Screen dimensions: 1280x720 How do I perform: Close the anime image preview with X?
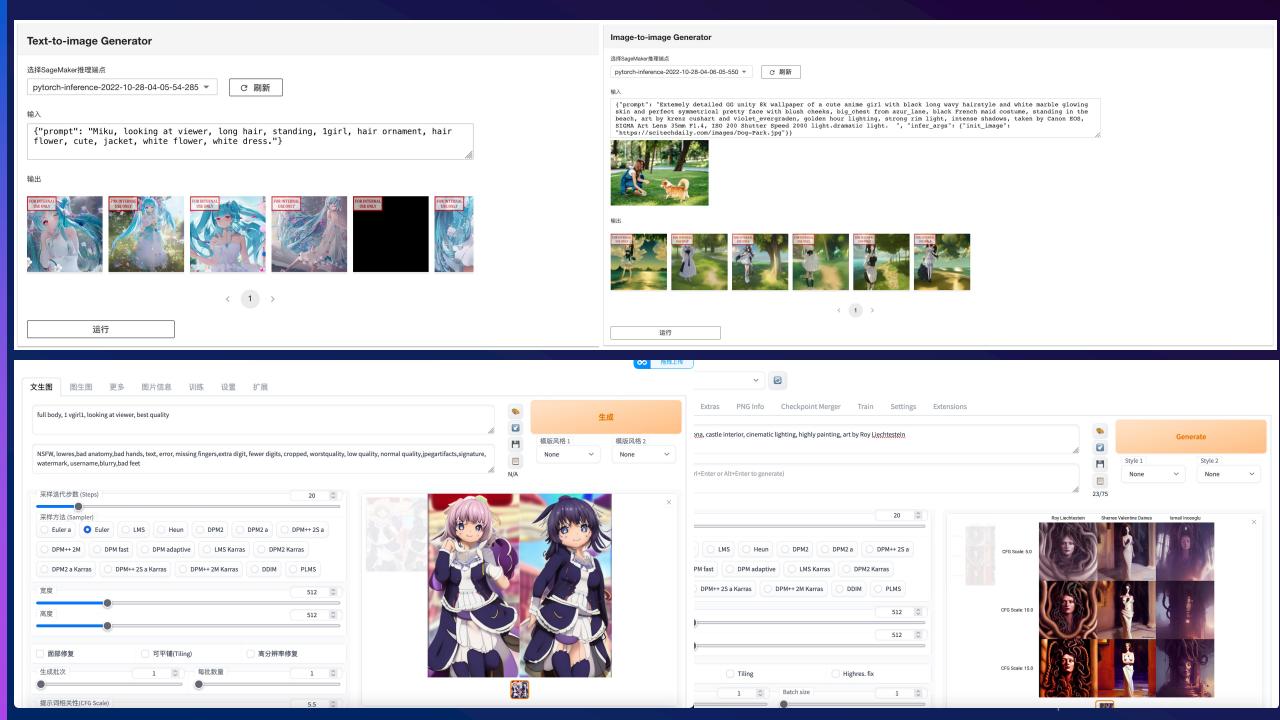click(669, 501)
